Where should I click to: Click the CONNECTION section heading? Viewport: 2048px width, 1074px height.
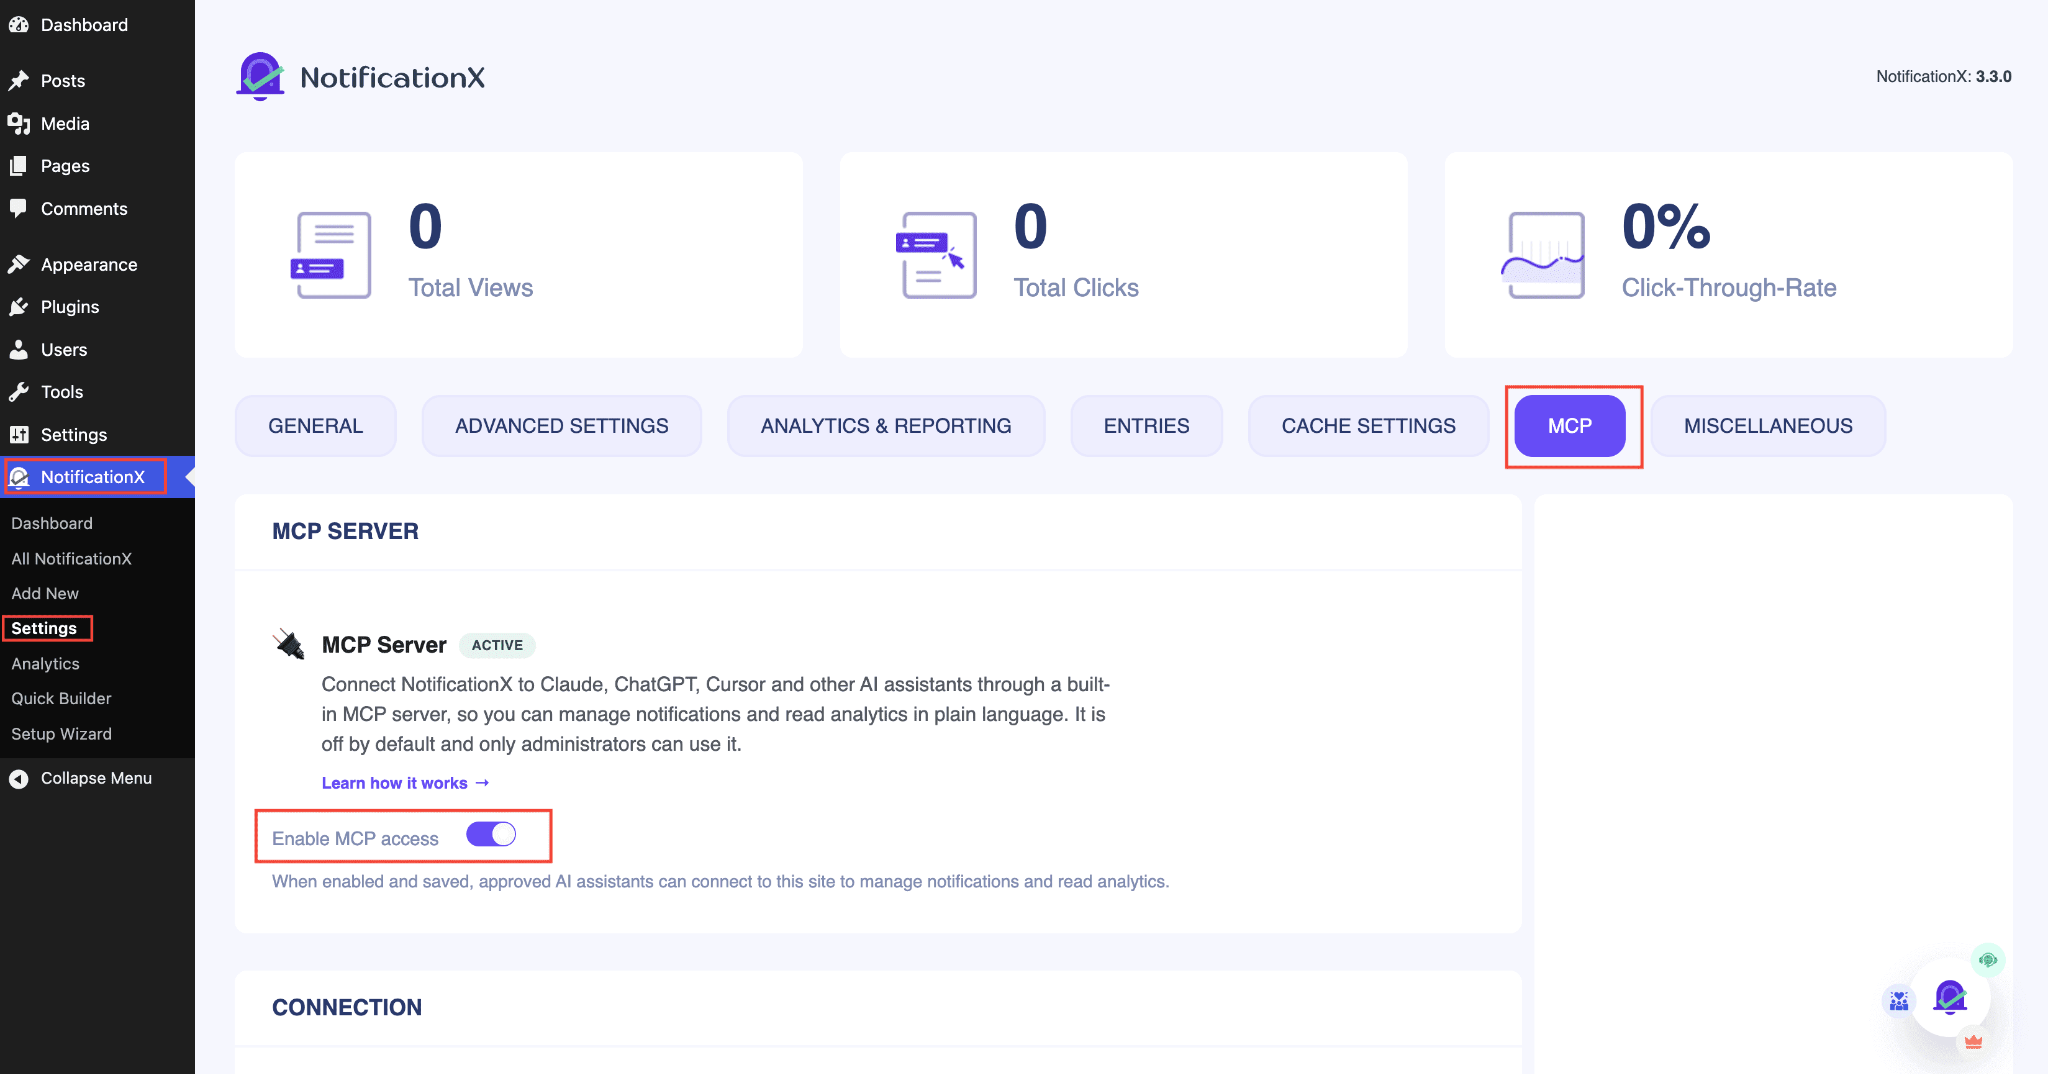347,1007
